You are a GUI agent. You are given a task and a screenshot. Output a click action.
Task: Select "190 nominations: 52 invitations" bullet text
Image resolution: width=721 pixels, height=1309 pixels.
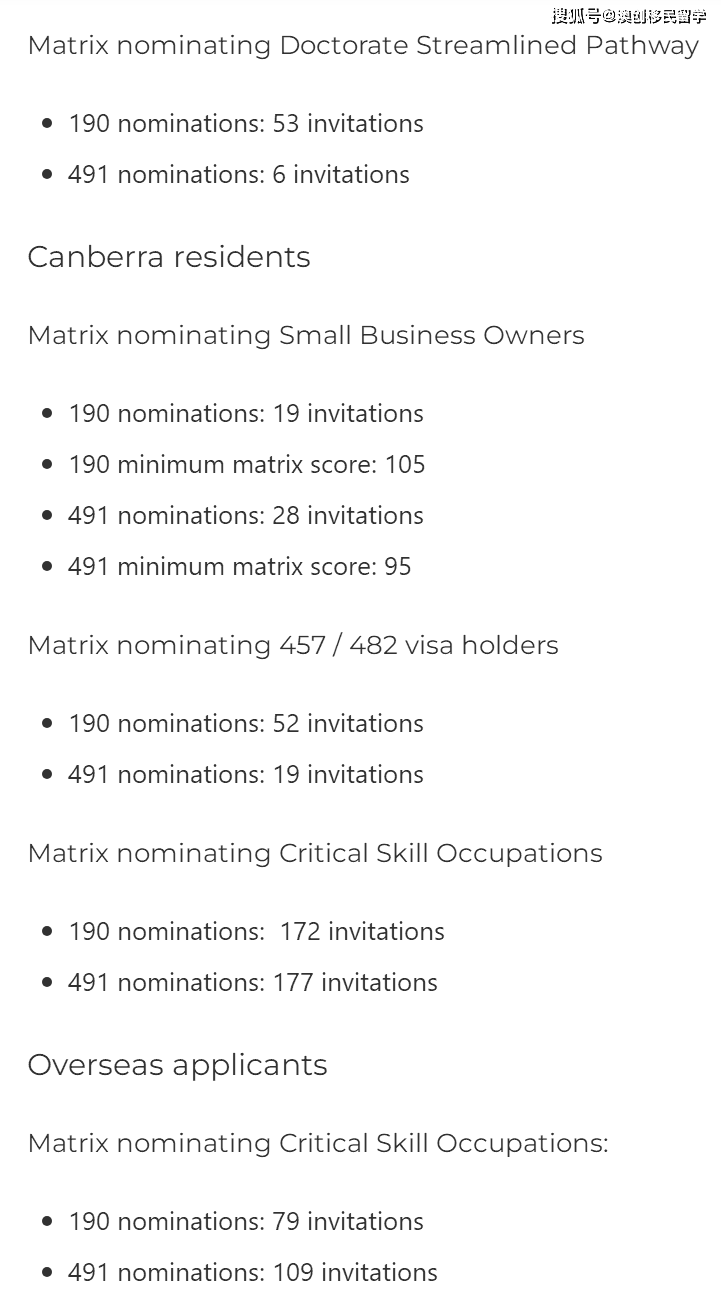tap(246, 724)
